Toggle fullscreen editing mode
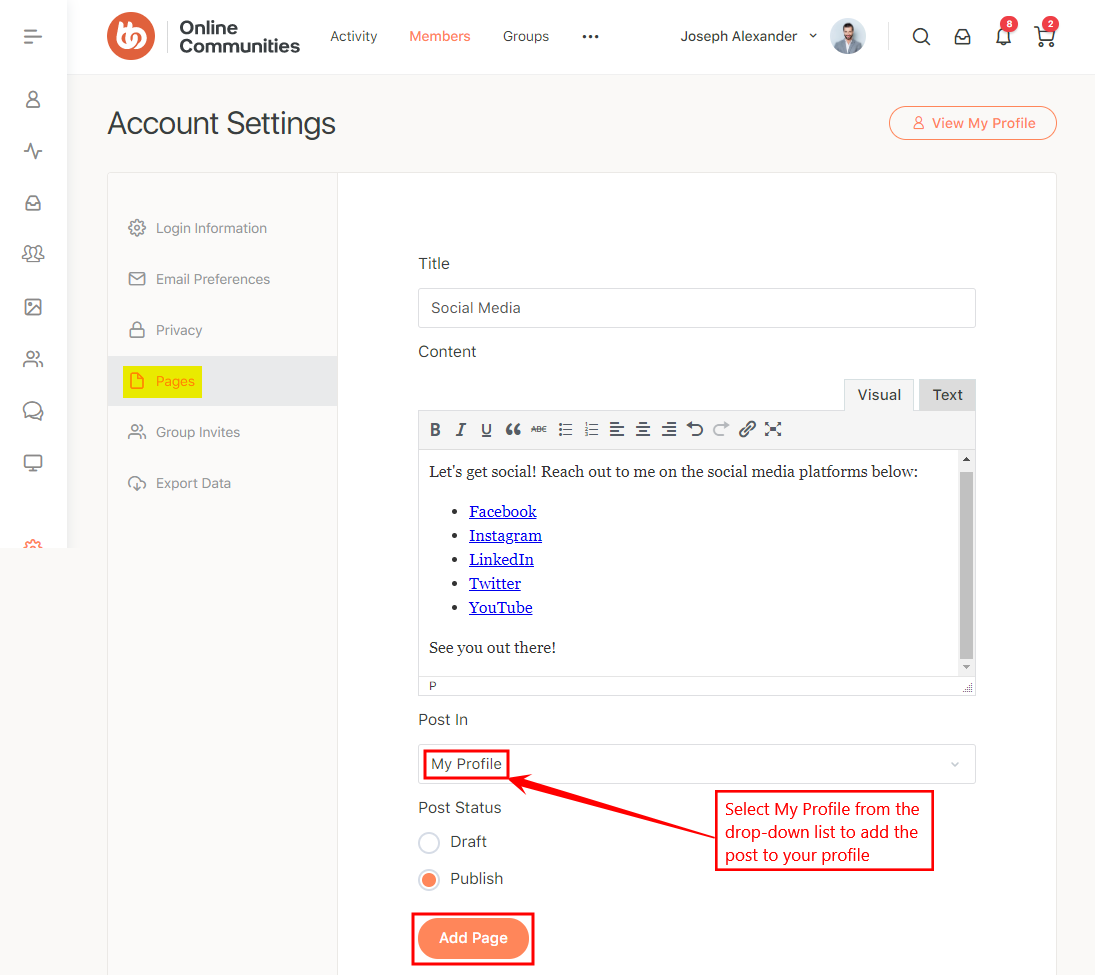 [x=773, y=429]
